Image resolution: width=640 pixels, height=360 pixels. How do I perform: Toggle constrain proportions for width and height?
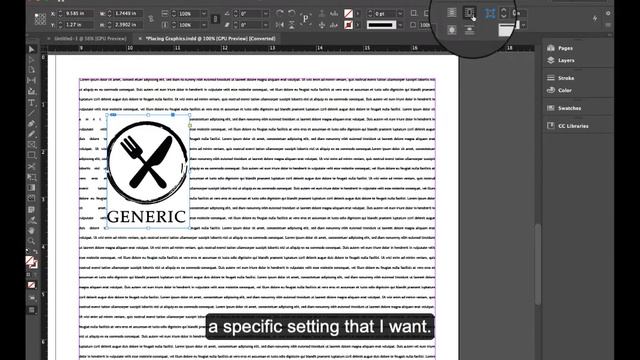click(151, 19)
